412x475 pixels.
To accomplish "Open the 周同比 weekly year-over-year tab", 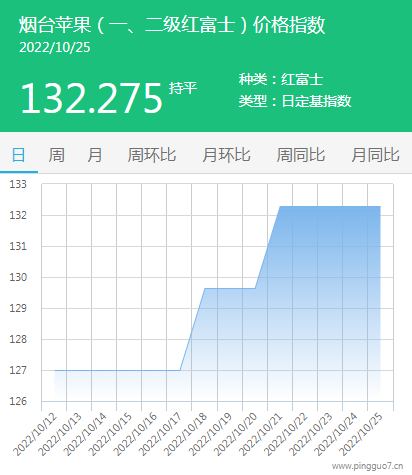I will click(x=301, y=155).
